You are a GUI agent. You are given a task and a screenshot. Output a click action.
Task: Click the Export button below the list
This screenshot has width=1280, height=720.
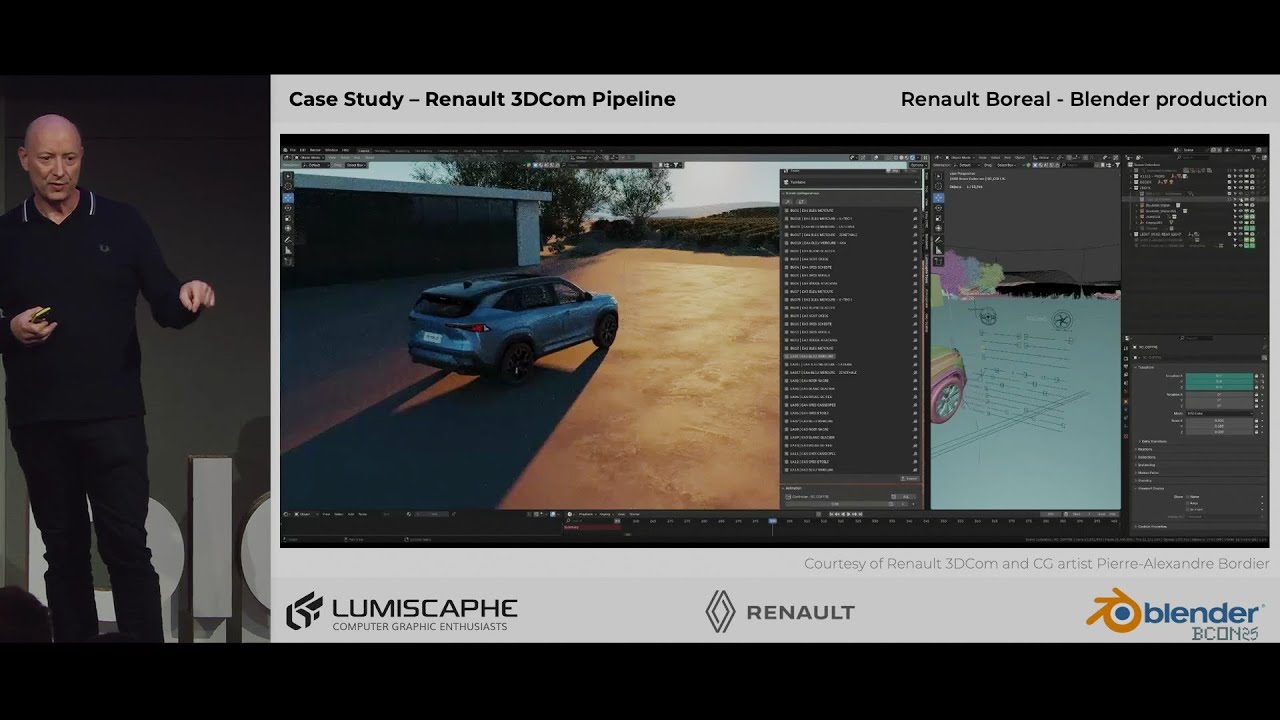910,478
